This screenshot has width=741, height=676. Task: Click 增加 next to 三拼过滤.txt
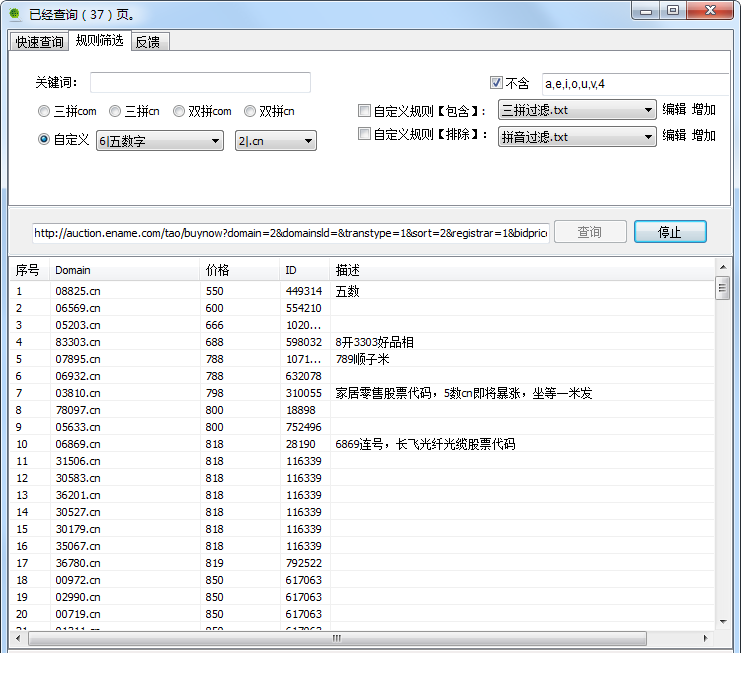click(x=704, y=110)
